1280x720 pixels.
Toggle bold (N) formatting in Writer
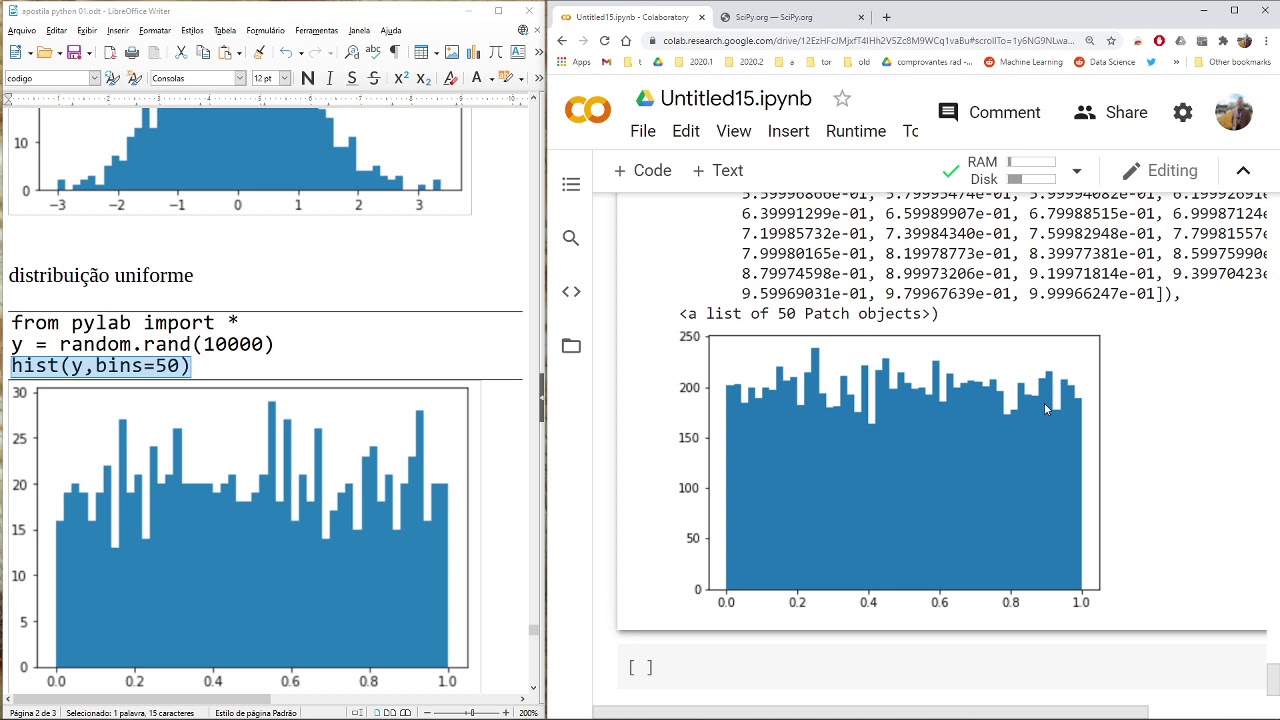(308, 78)
